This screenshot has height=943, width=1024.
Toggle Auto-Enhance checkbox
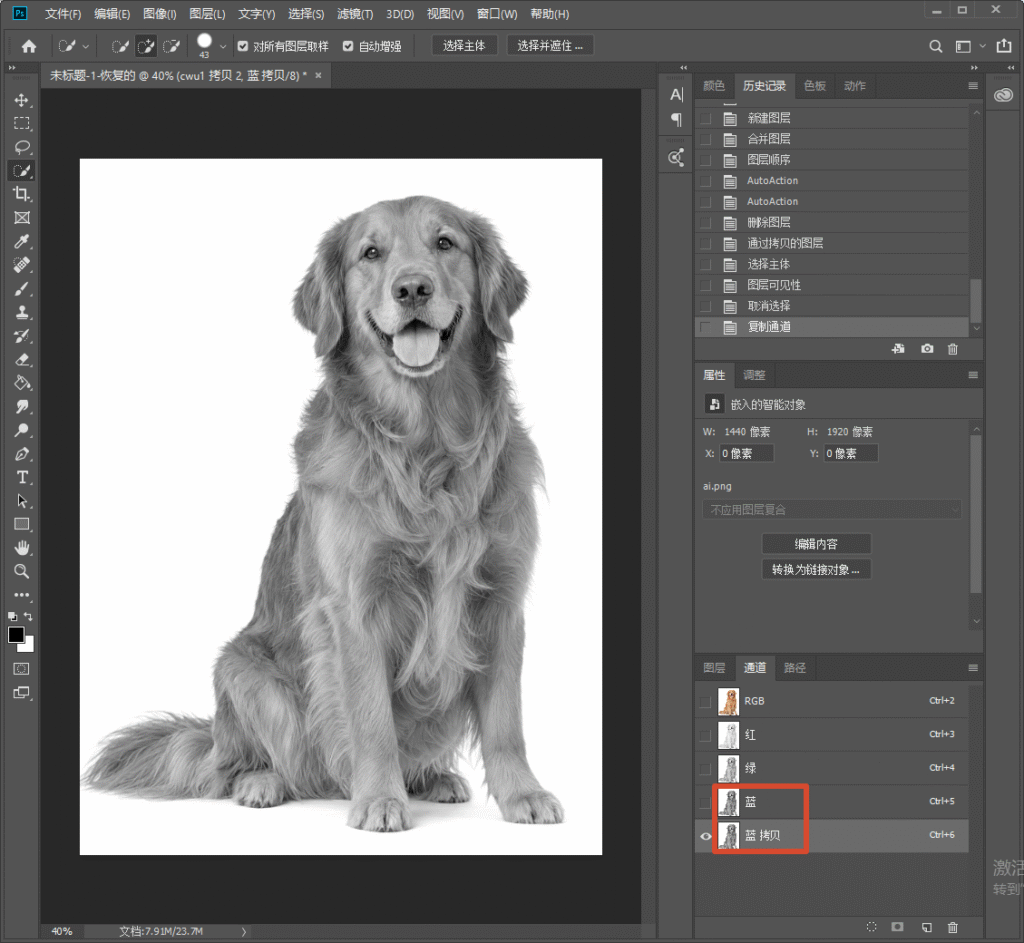click(348, 46)
